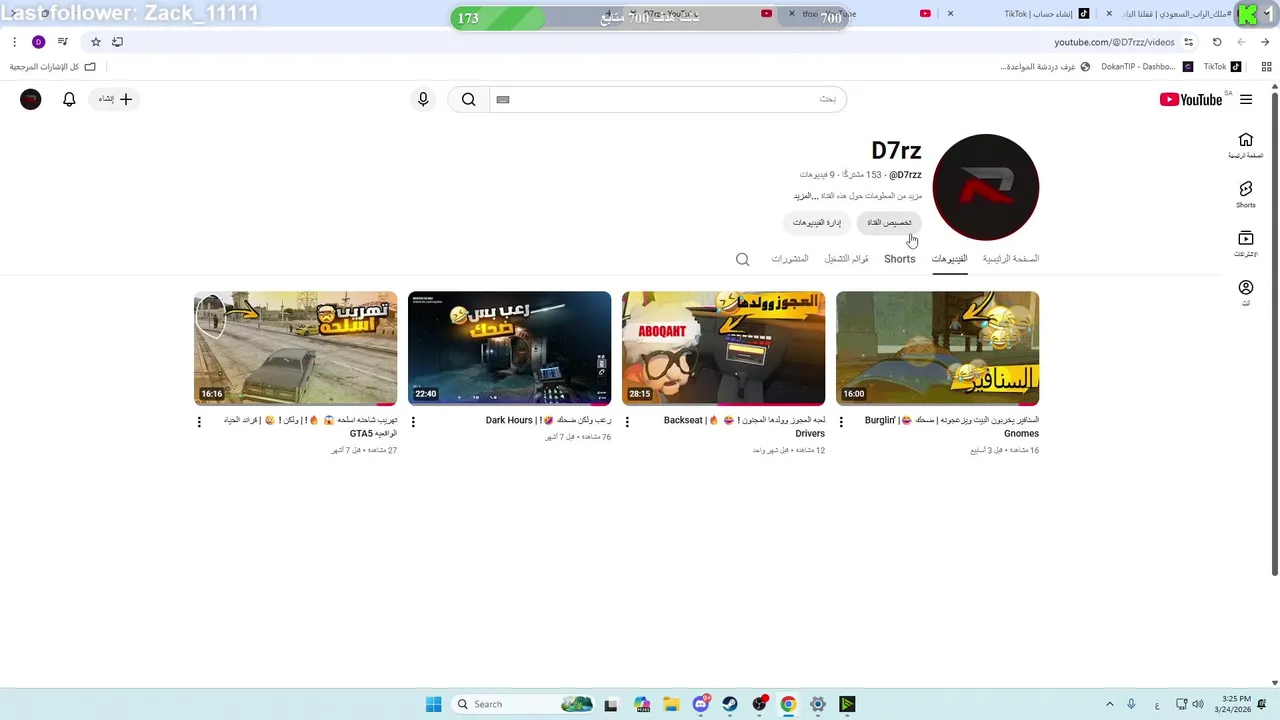The width and height of the screenshot is (1280, 720).
Task: Open the site info icon next to the URL
Action: click(x=1189, y=42)
